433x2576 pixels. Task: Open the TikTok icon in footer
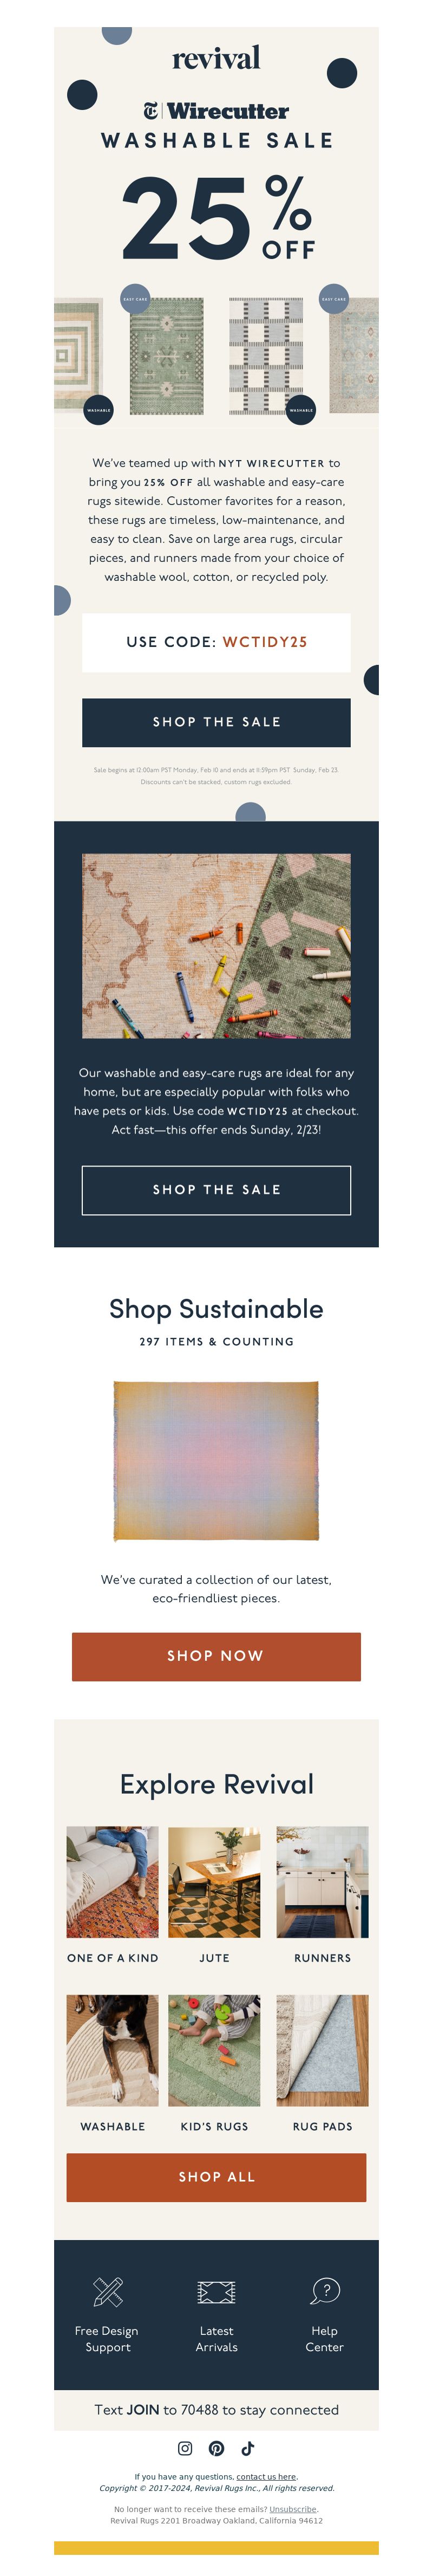point(248,2448)
